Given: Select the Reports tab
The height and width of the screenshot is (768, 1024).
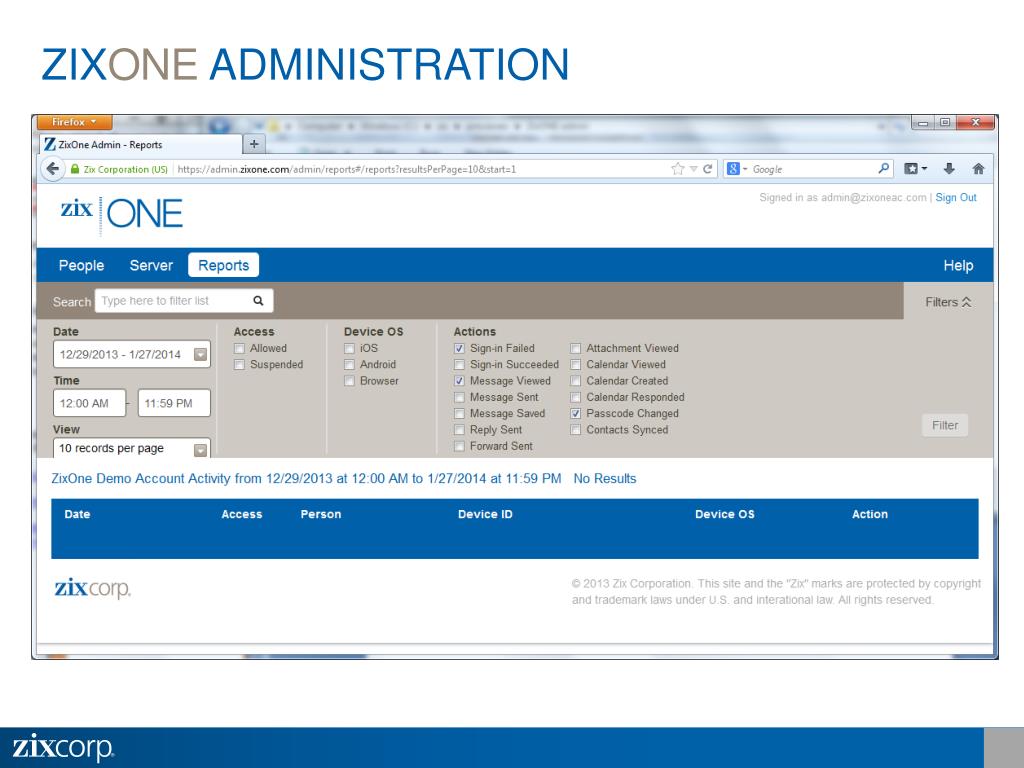Looking at the screenshot, I should pyautogui.click(x=223, y=265).
